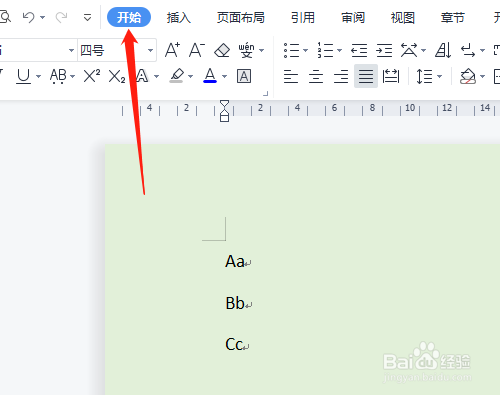This screenshot has width=500, height=395.
Task: Click the first-line indent marker on ruler
Action: point(225,104)
